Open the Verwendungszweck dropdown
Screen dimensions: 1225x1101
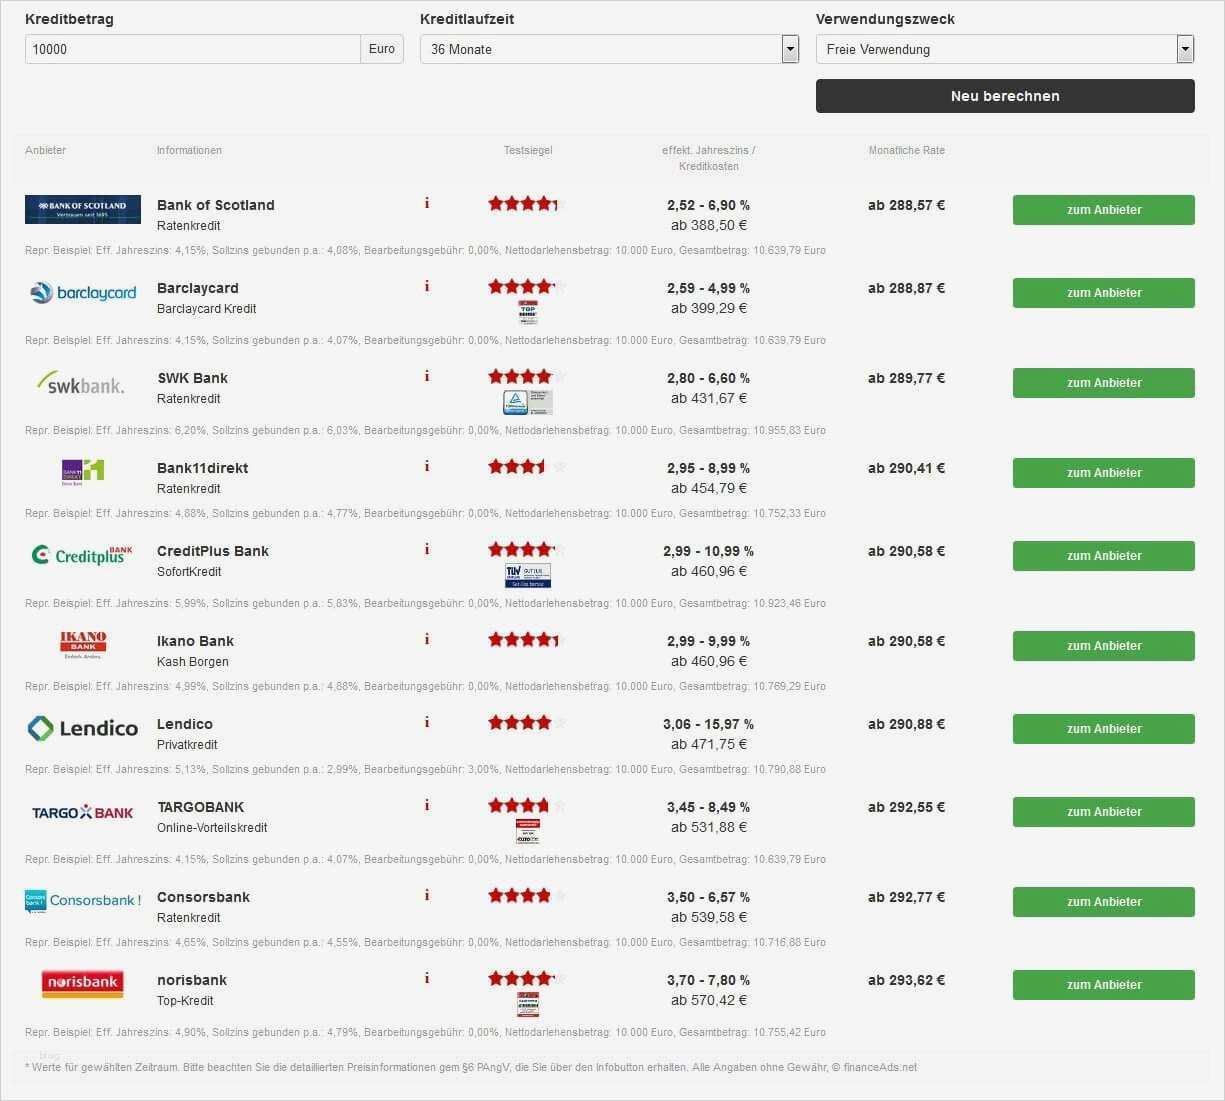point(1005,49)
